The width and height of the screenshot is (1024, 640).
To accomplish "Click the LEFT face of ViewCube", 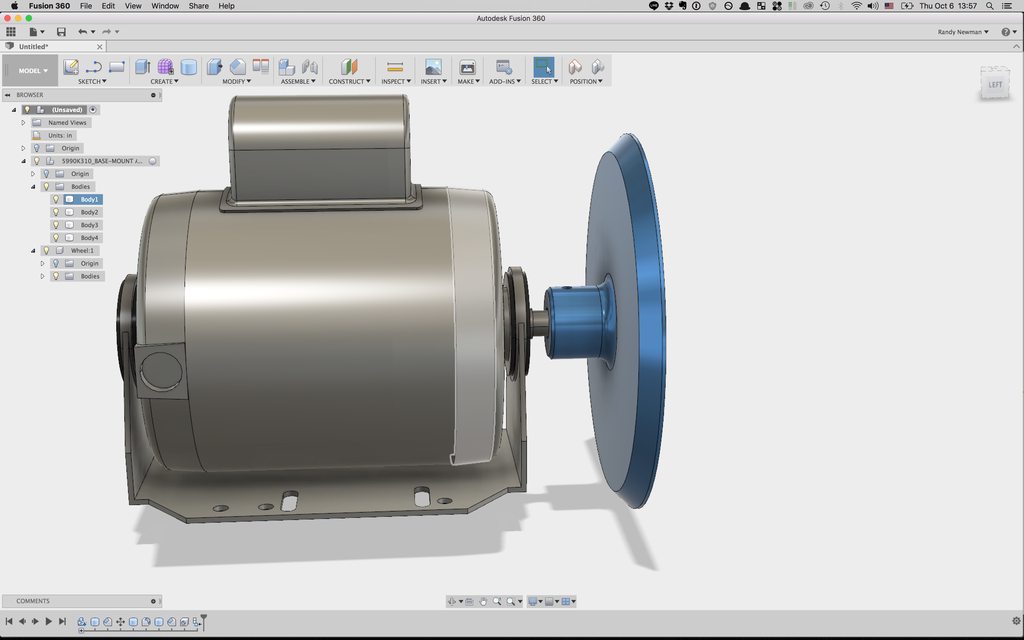I will coord(995,85).
